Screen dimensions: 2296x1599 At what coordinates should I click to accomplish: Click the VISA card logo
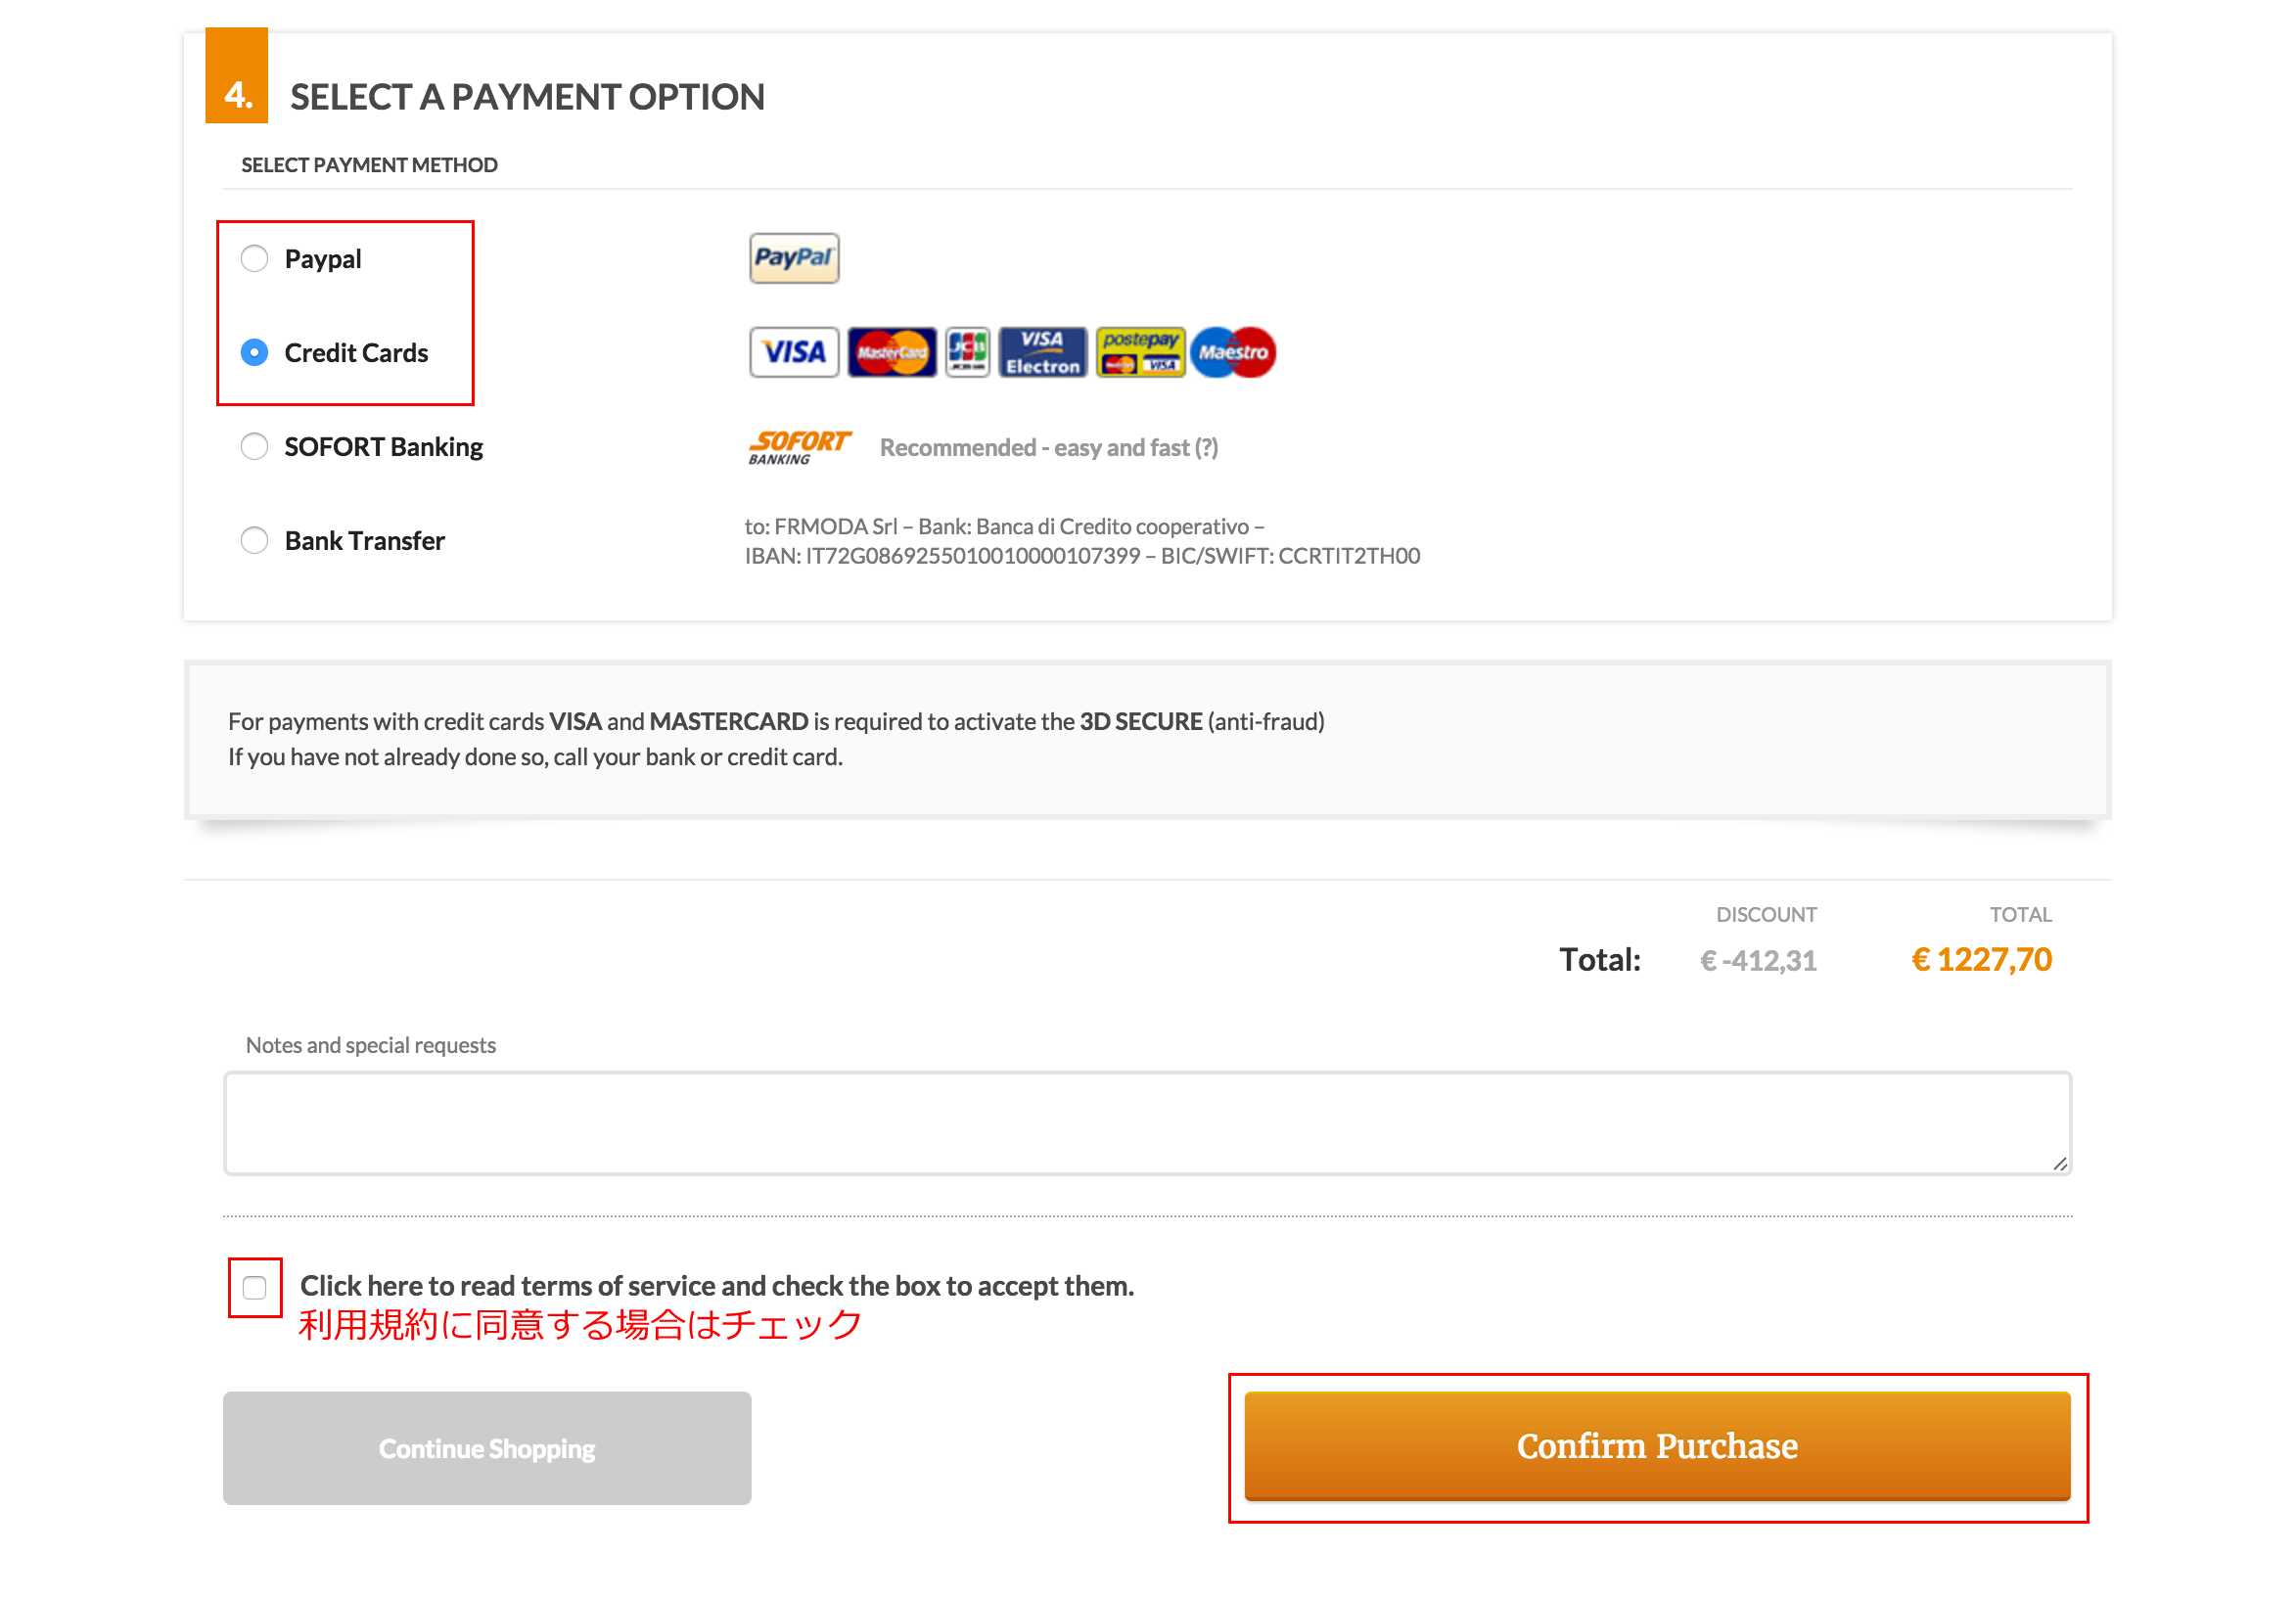coord(794,352)
